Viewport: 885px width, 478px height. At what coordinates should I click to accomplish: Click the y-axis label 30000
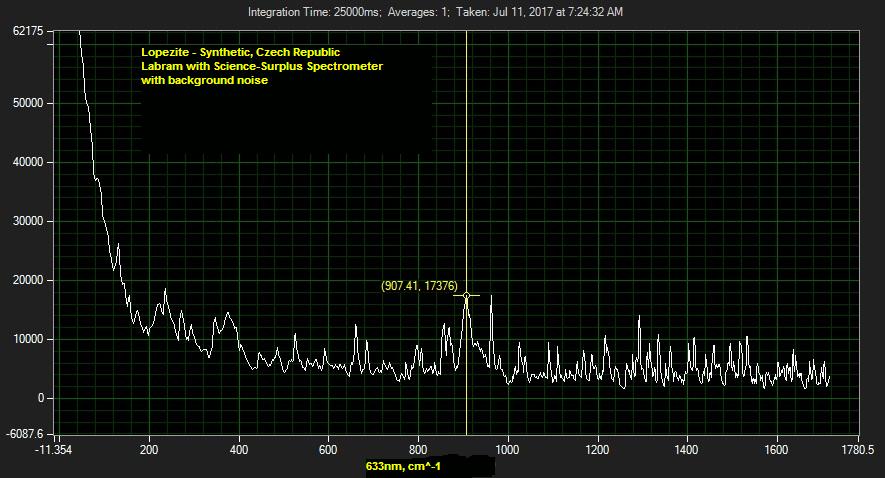28,221
